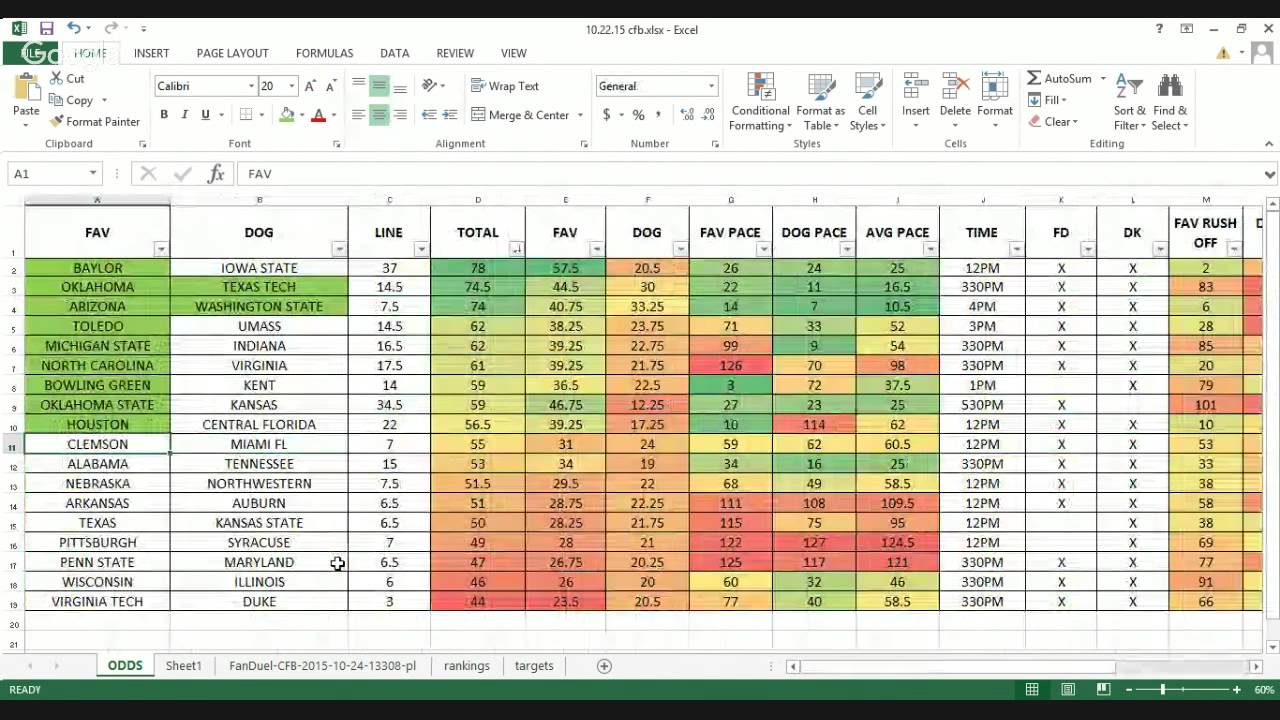
Task: Open filter dropdown for DOG team column
Action: click(x=339, y=249)
